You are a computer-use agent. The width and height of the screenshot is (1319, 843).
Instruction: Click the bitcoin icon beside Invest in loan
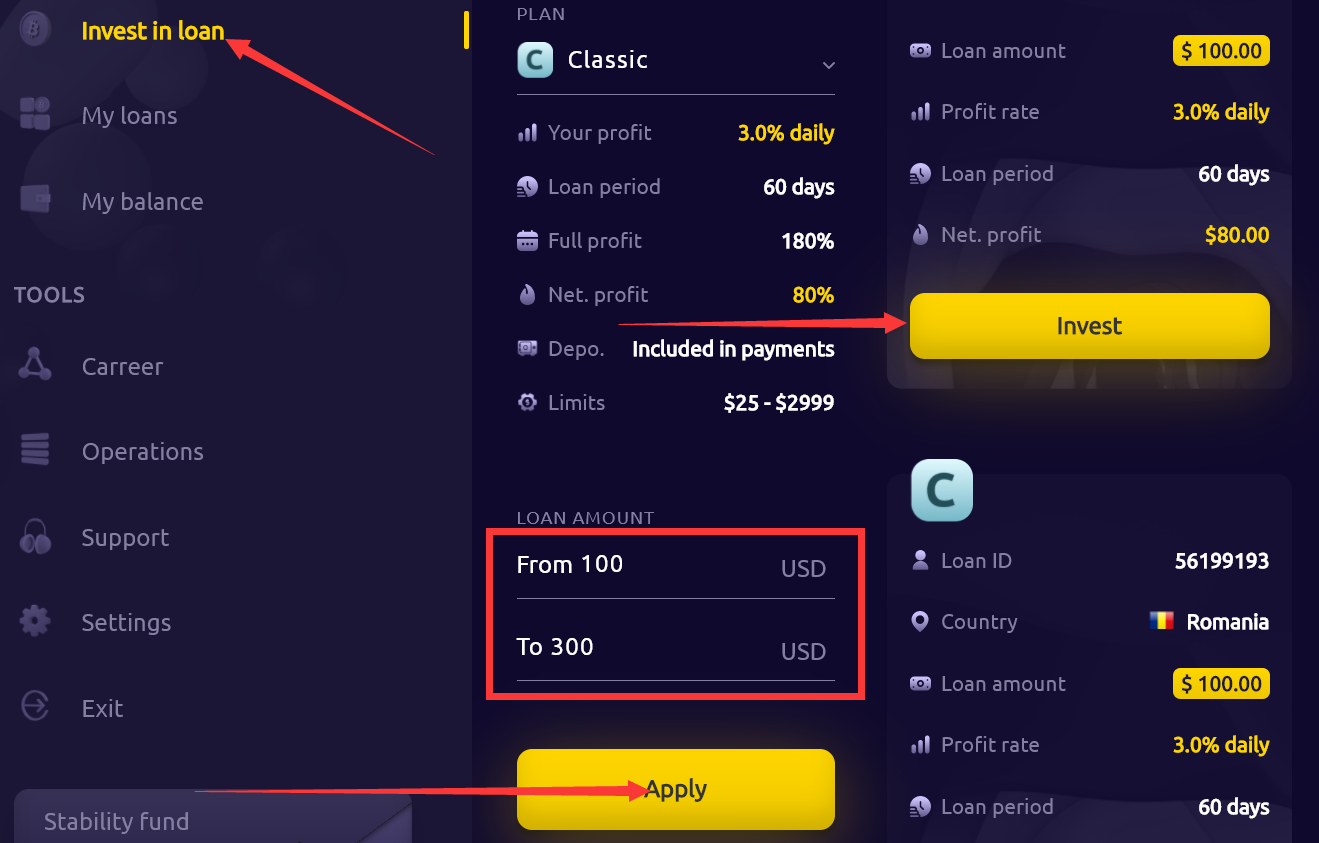point(35,29)
